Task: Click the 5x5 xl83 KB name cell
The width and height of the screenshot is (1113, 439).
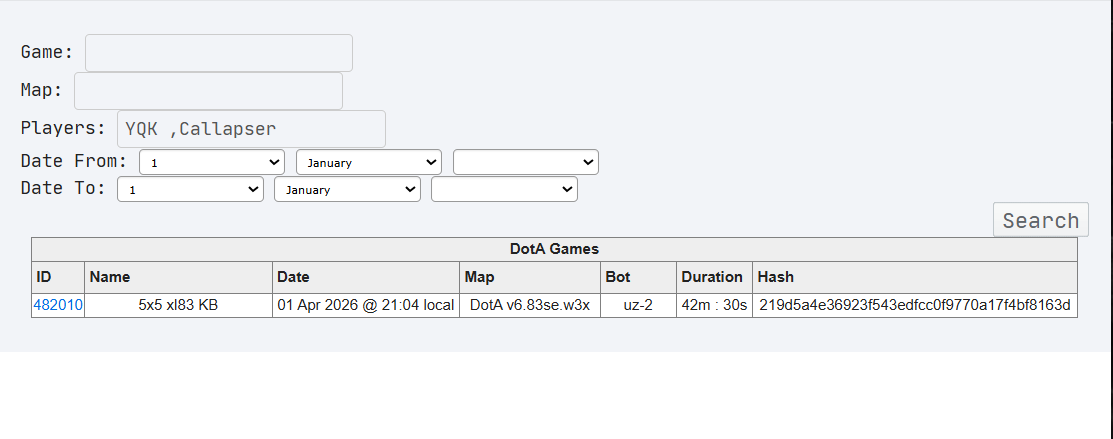Action: [x=178, y=305]
